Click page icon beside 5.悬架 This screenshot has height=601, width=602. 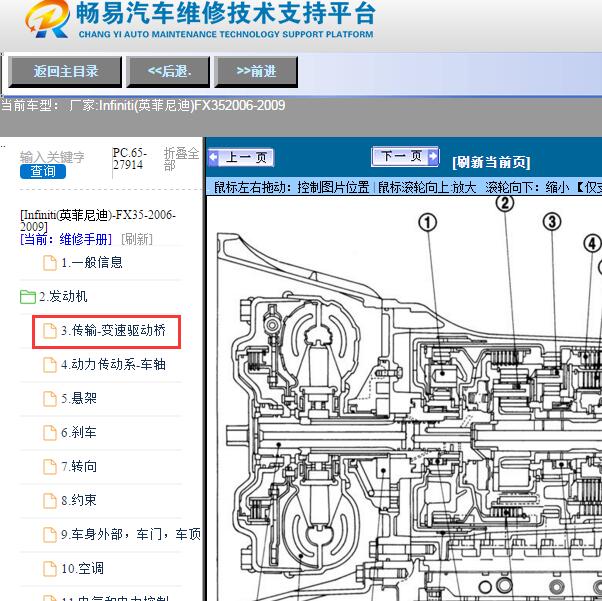pyautogui.click(x=50, y=399)
